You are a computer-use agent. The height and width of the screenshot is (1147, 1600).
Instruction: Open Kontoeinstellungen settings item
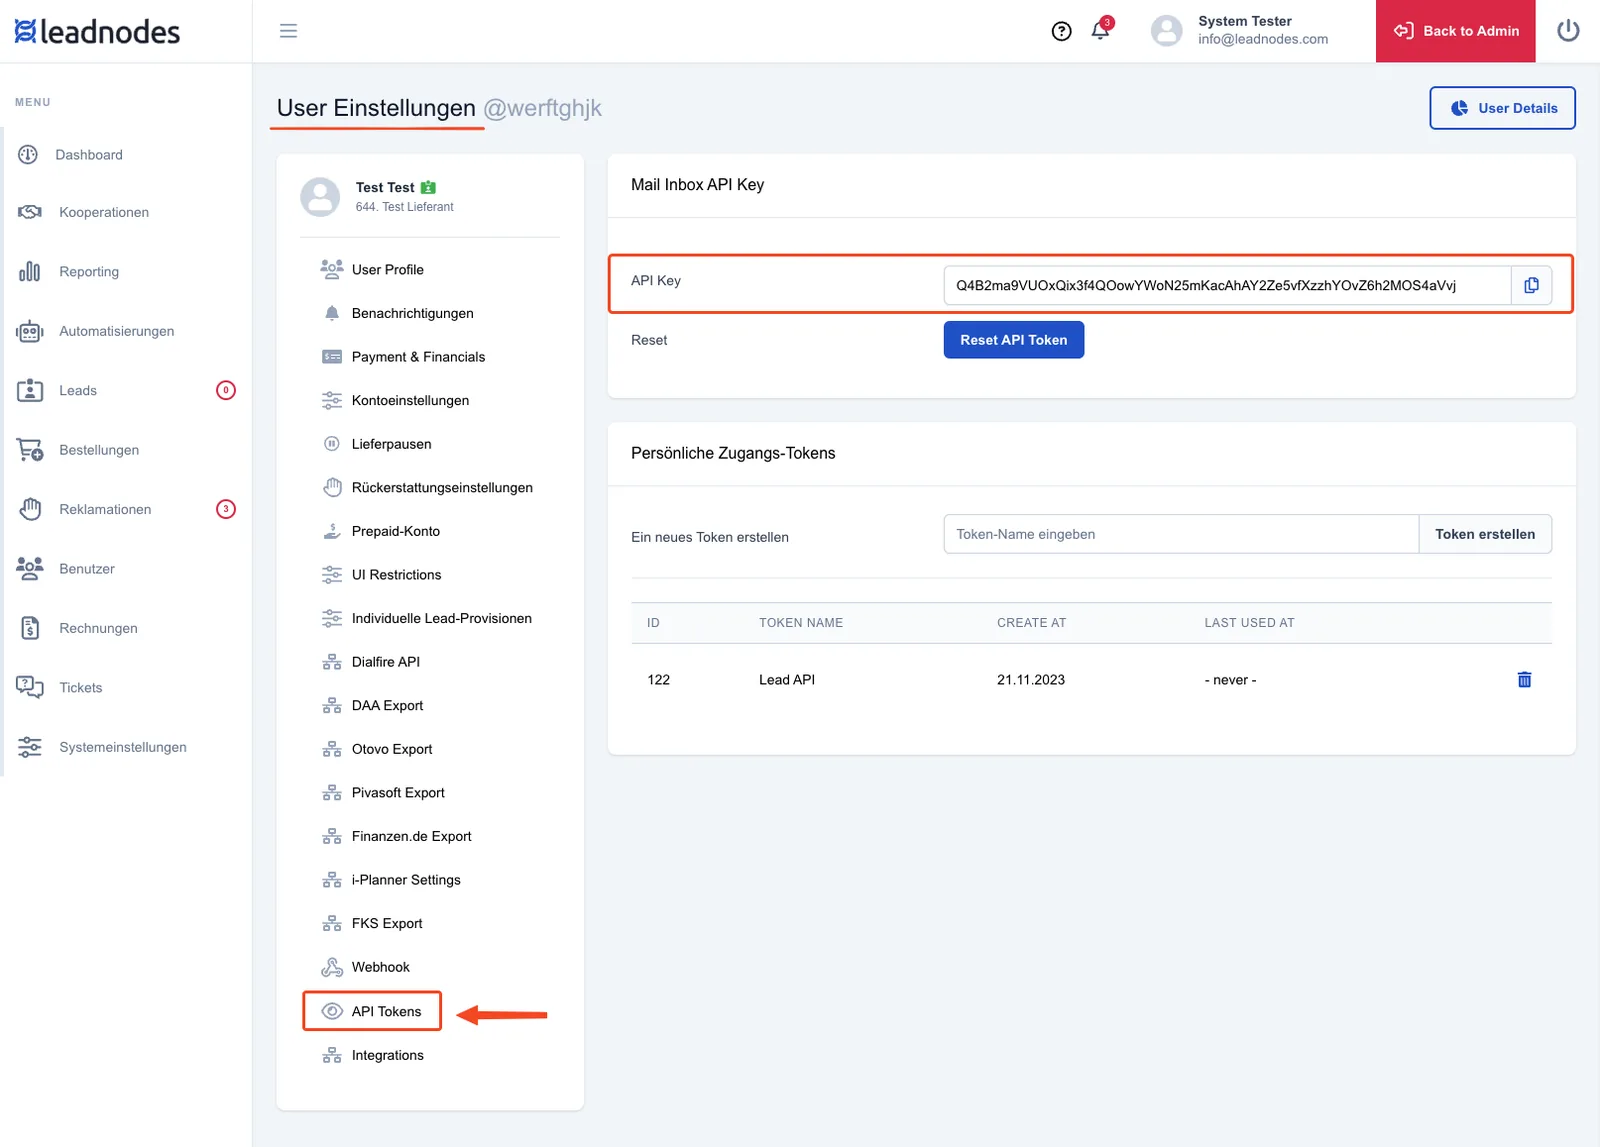[410, 401]
